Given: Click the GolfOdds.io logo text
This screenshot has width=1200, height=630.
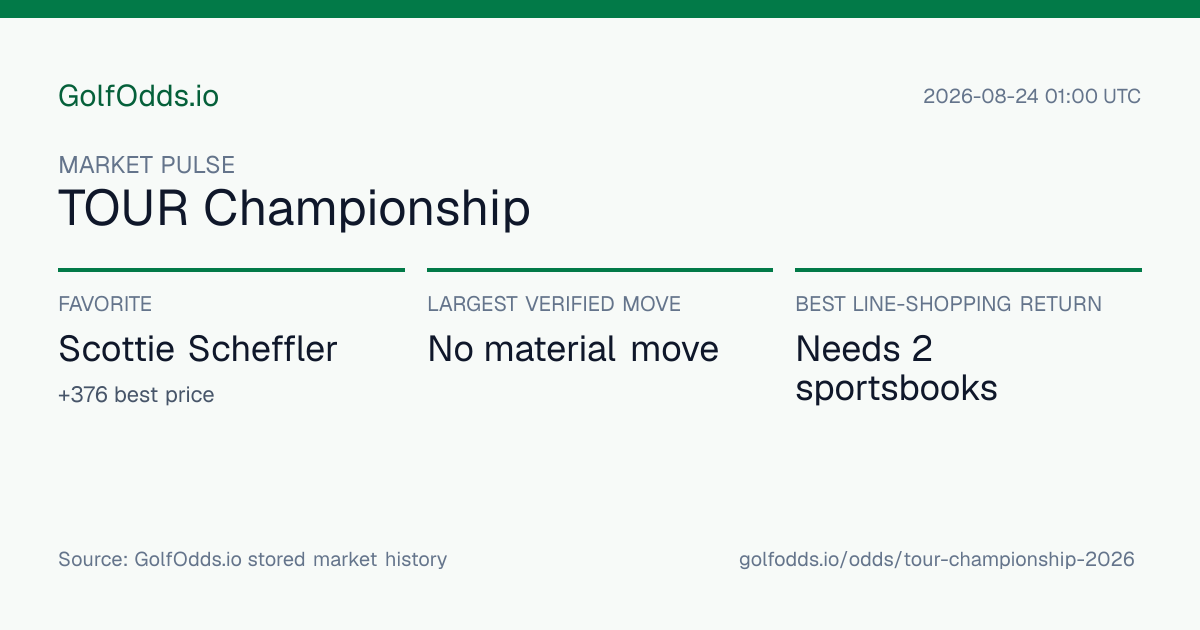Looking at the screenshot, I should 138,97.
